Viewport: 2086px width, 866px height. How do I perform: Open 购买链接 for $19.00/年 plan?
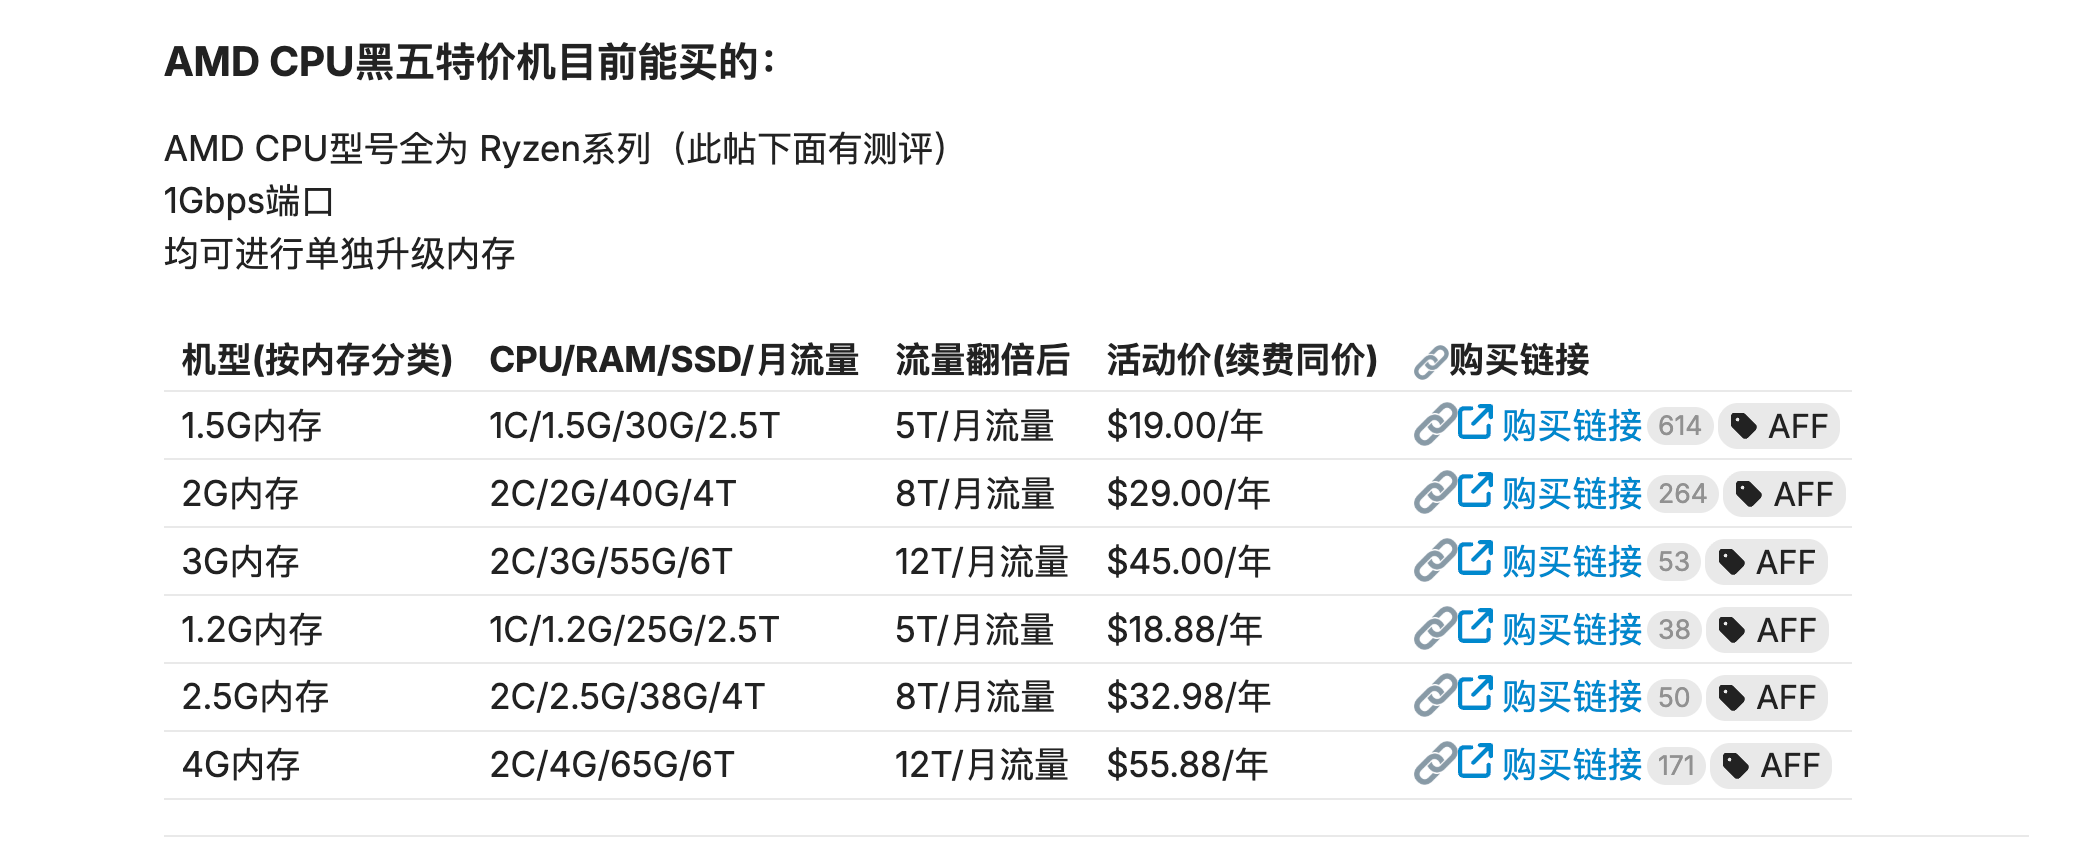tap(1571, 426)
